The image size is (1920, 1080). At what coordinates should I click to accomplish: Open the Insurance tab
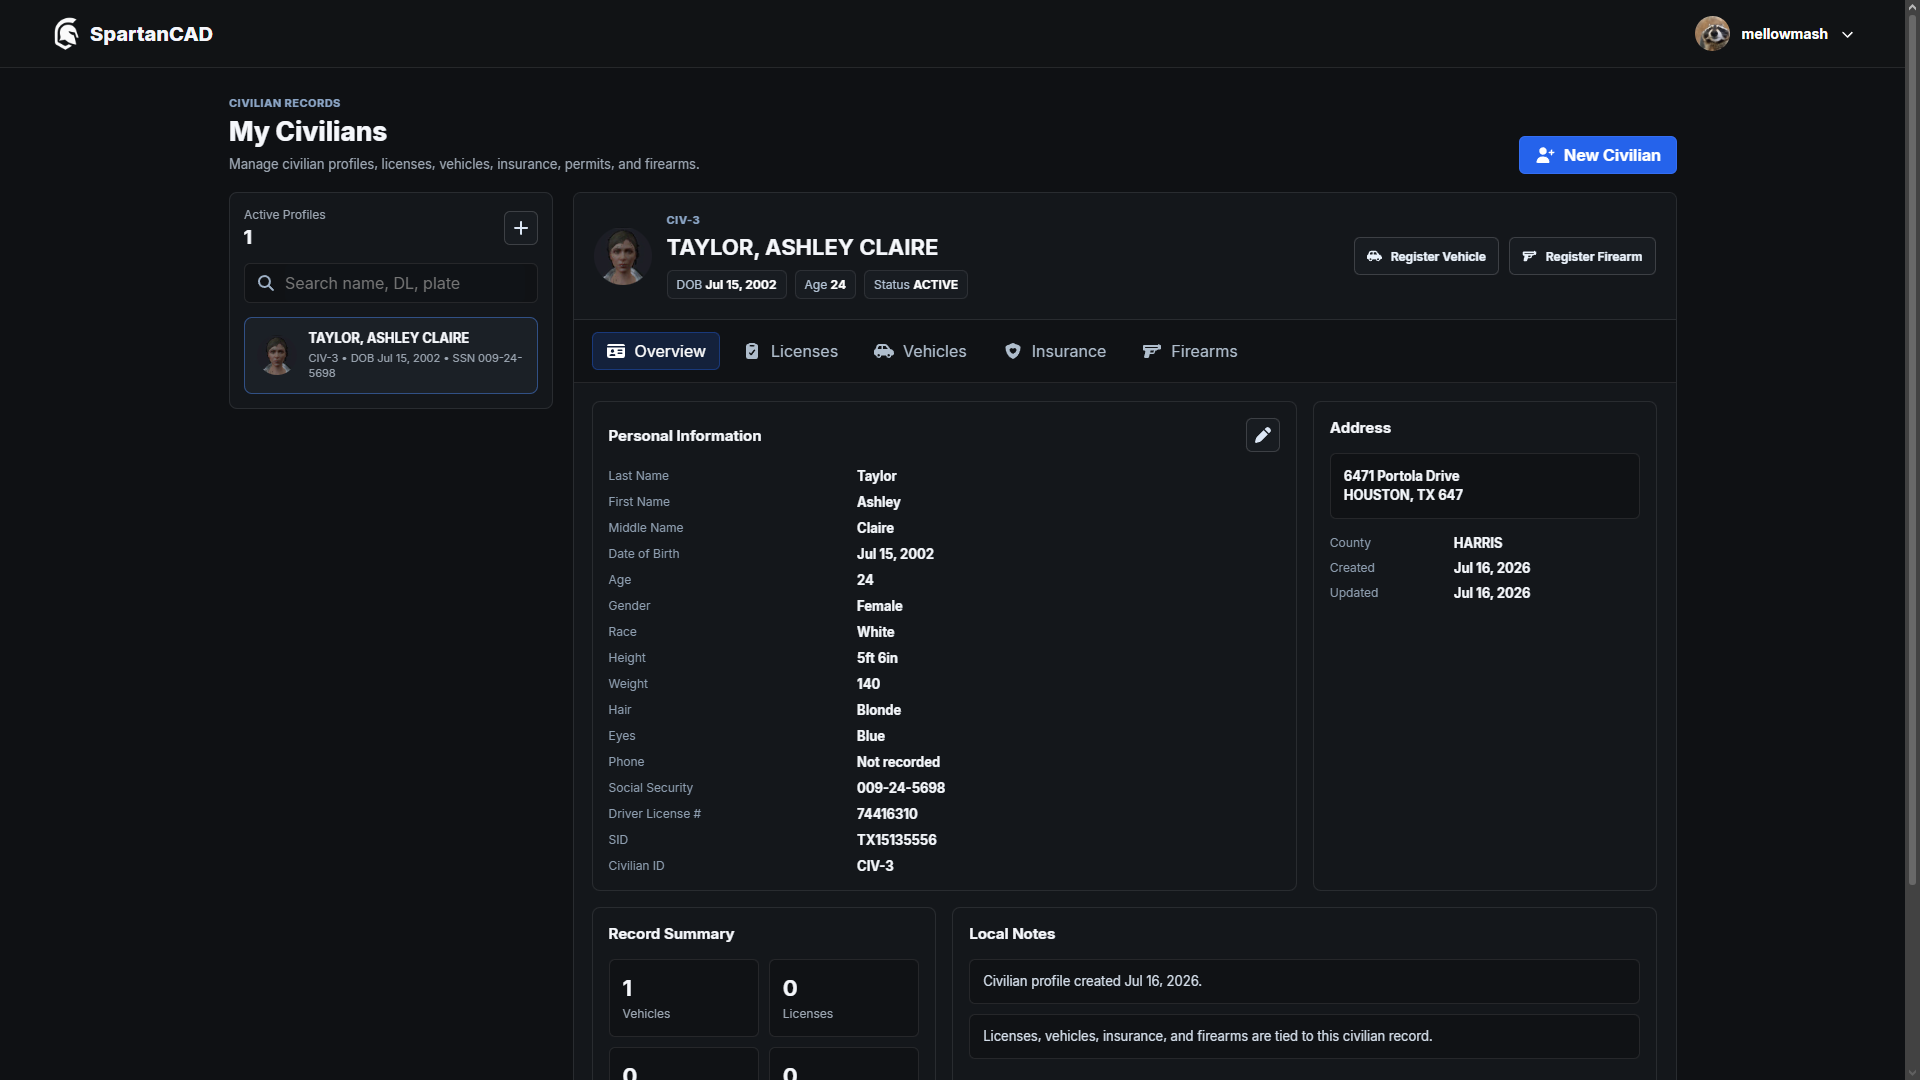pos(1055,351)
